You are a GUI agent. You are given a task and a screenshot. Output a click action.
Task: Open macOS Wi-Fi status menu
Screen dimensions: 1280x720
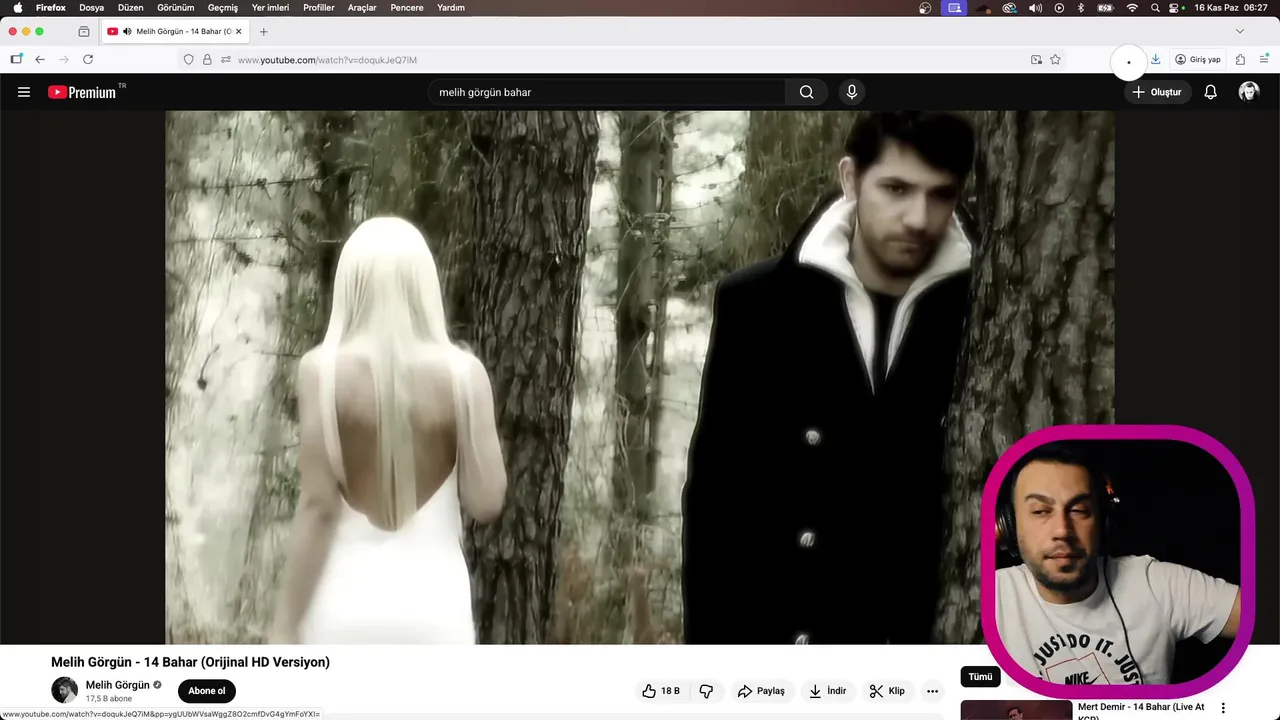[1132, 8]
